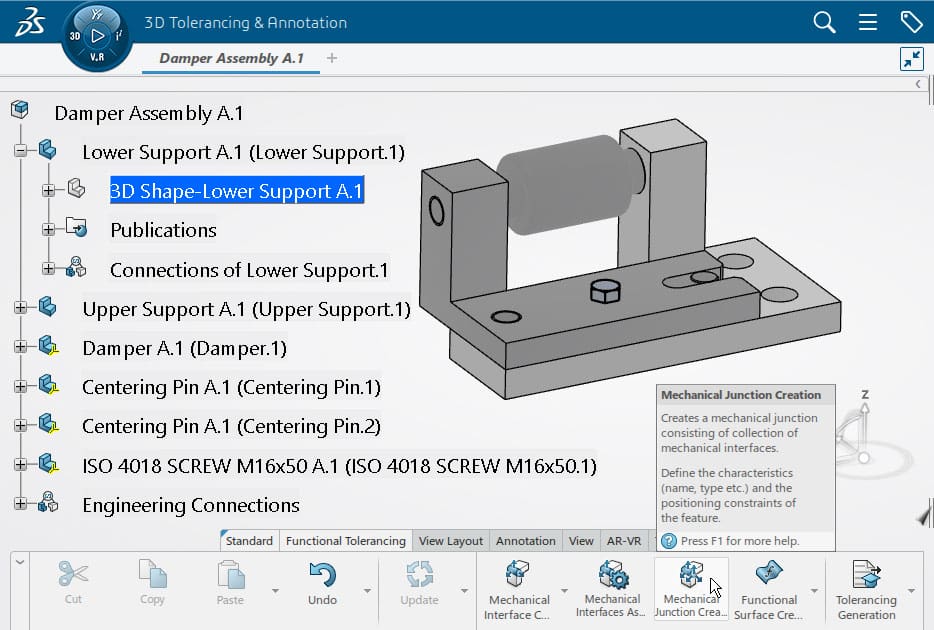The height and width of the screenshot is (630, 934).
Task: Click the 3DS logo icon
Action: [30, 23]
